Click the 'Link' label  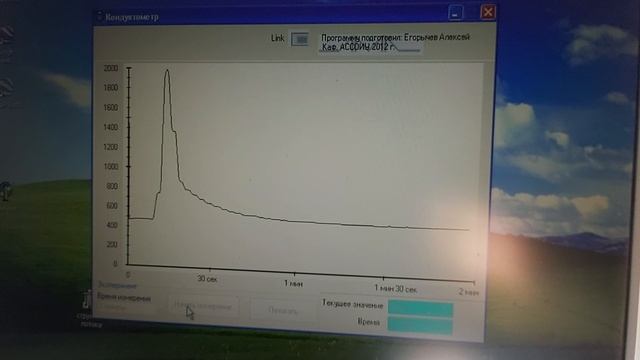[x=278, y=38]
